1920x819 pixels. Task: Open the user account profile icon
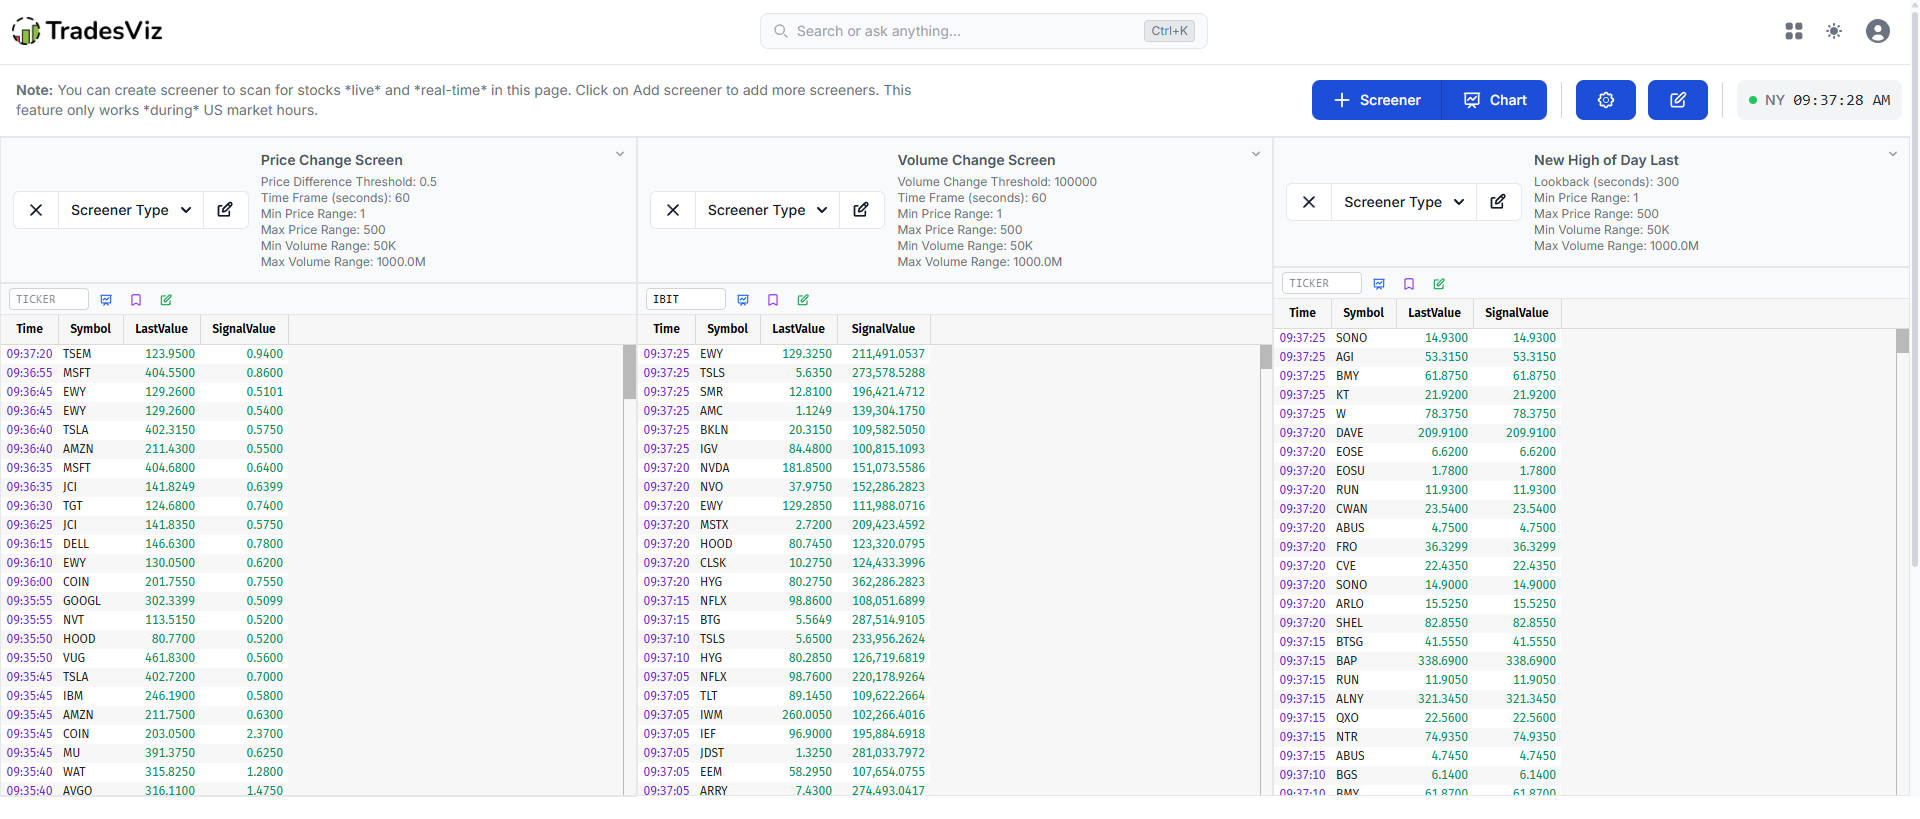coord(1878,31)
